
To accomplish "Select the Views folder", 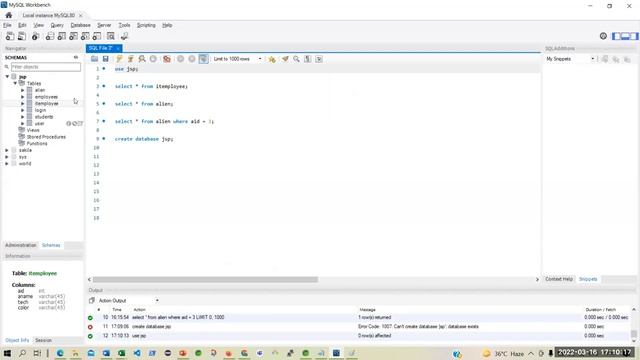I will (x=33, y=130).
